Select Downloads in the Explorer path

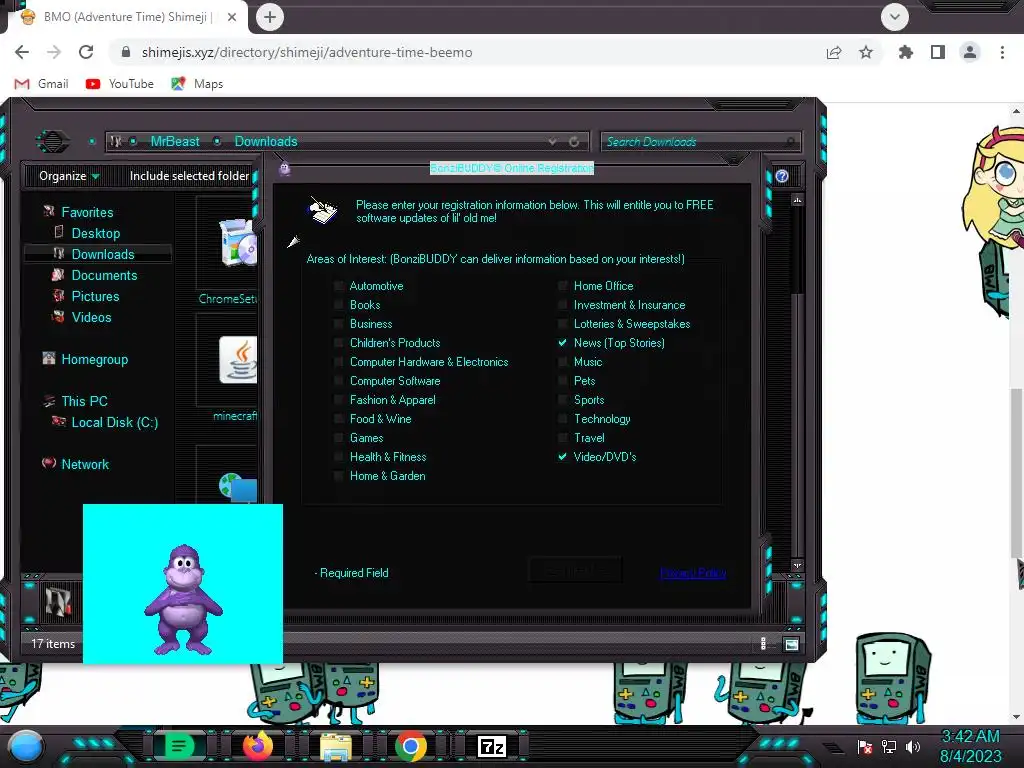coord(266,141)
